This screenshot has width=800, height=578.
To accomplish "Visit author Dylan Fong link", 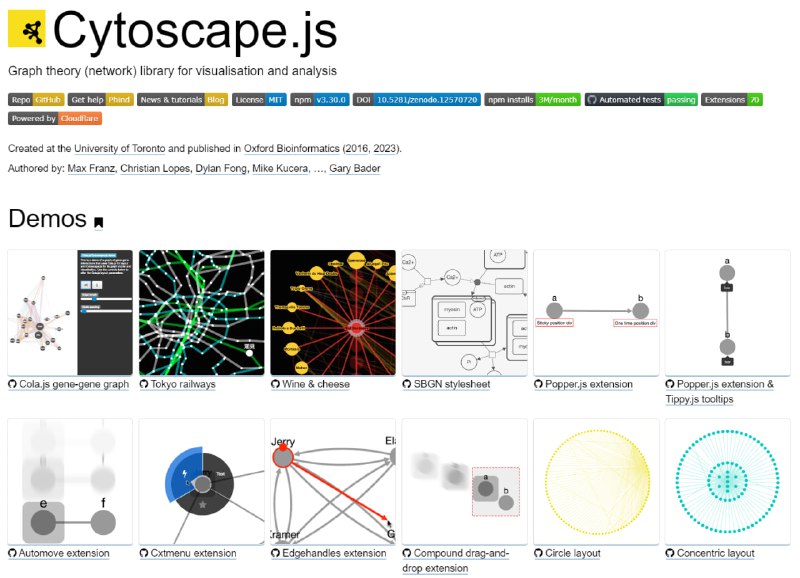I will (x=221, y=168).
